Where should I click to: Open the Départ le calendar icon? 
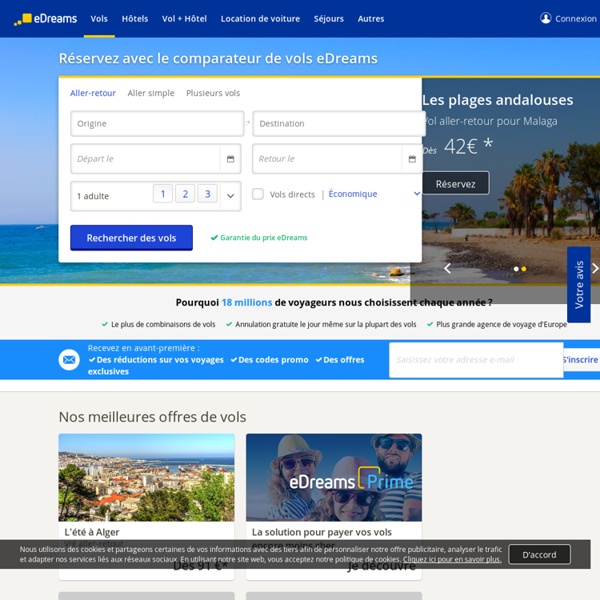pos(230,159)
